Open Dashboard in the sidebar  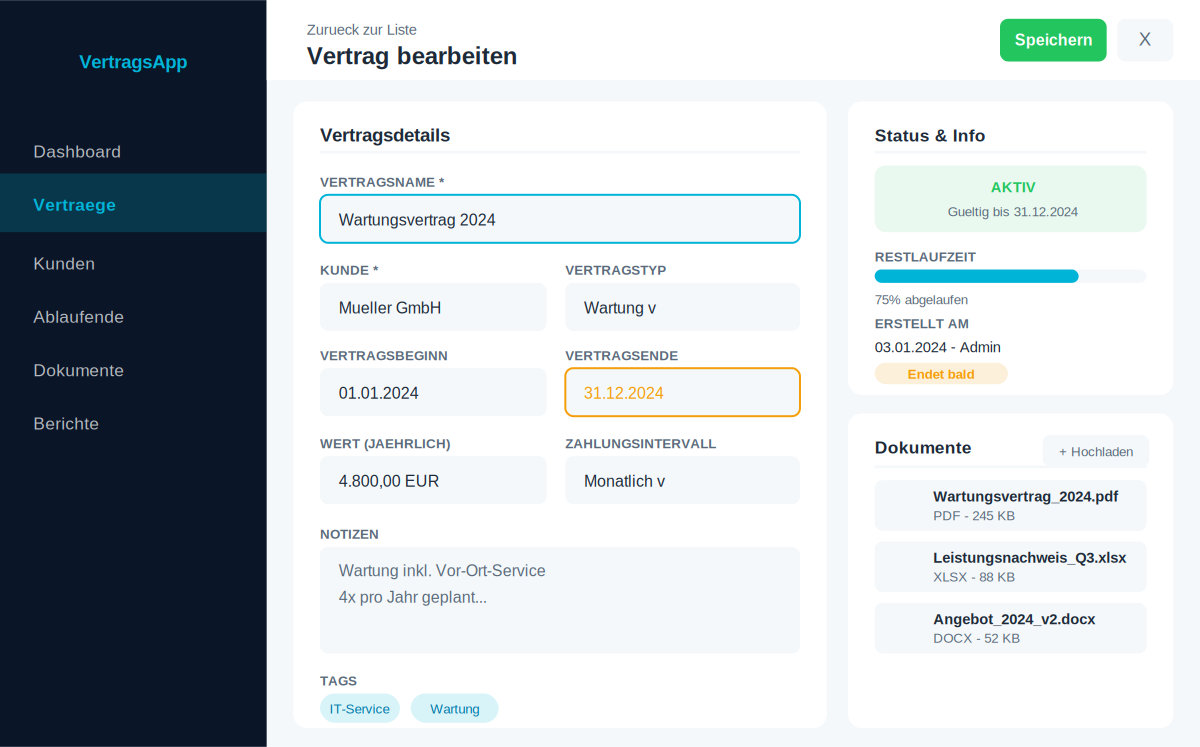(x=77, y=152)
